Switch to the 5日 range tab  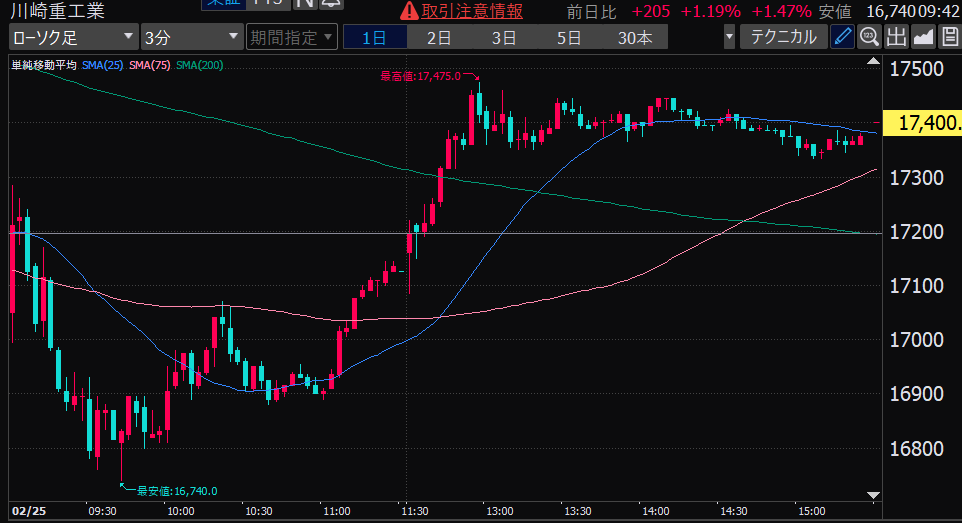click(x=569, y=38)
